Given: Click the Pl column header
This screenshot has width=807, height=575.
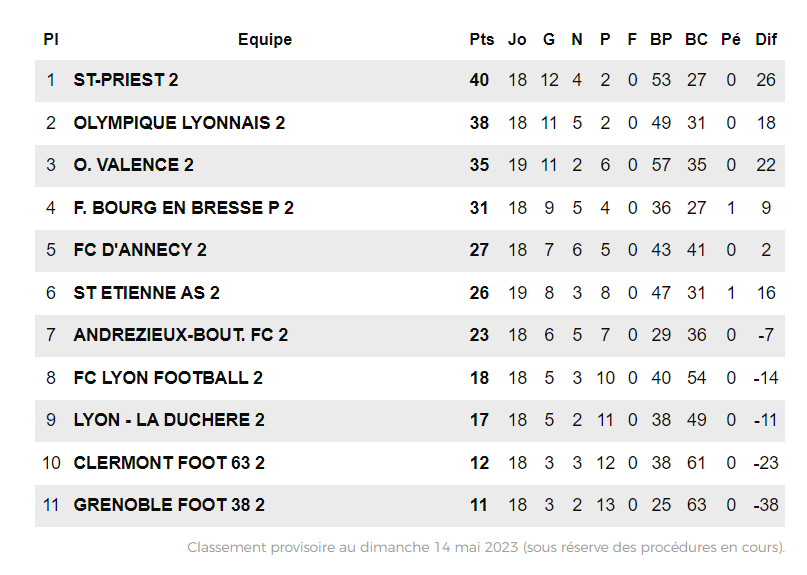Looking at the screenshot, I should (51, 40).
